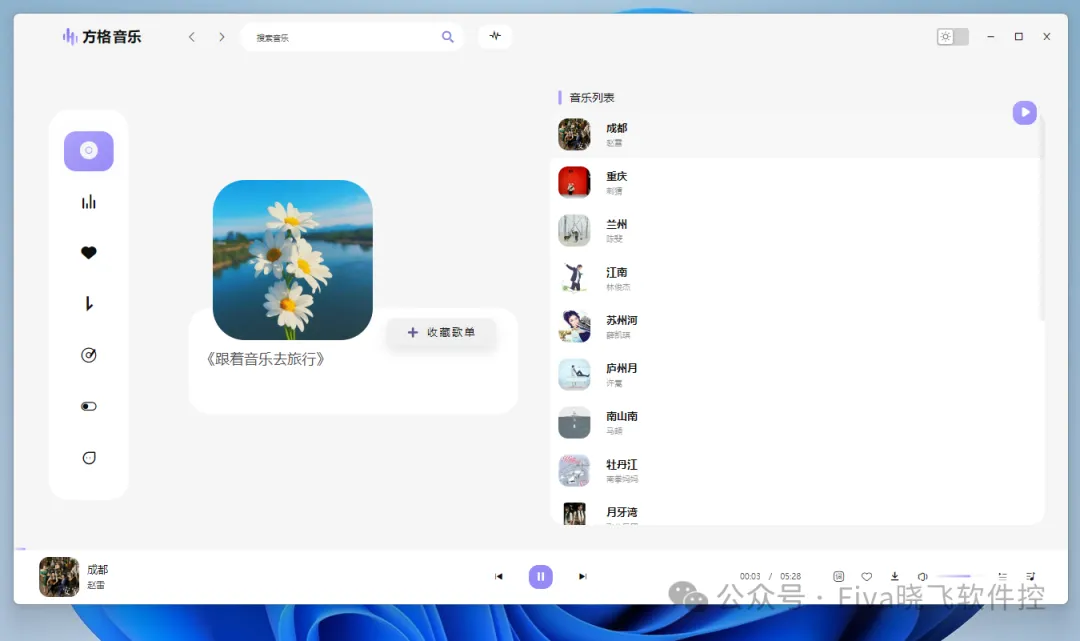Select the song 江南 in the list
Image resolution: width=1080 pixels, height=641 pixels.
796,278
